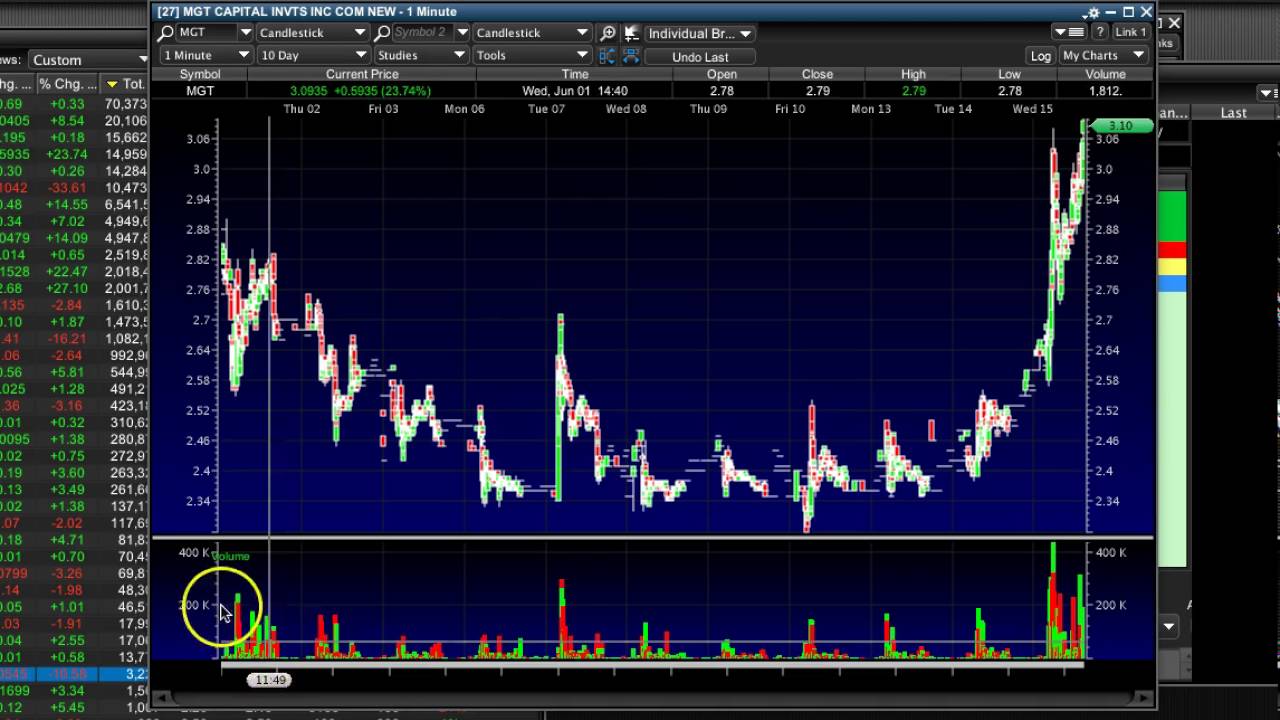Open the second Candlestick chart type dropdown

pyautogui.click(x=582, y=33)
